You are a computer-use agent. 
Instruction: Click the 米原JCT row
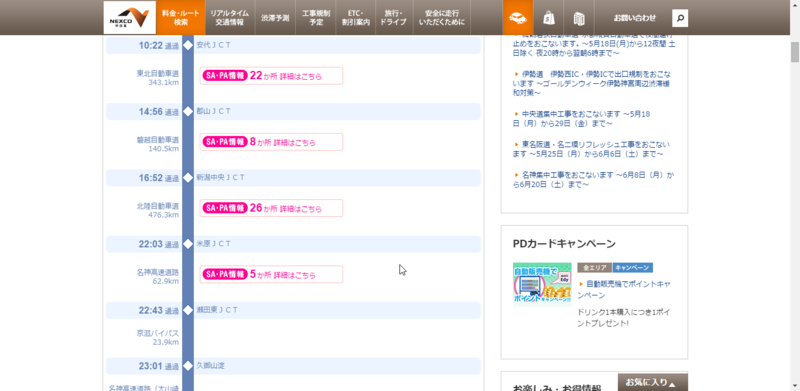(293, 244)
